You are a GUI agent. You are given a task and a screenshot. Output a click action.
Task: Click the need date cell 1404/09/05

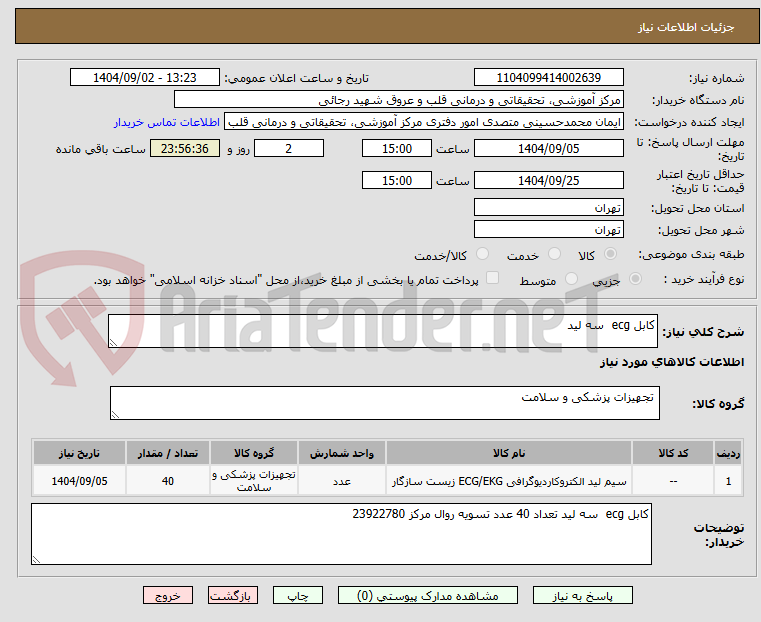pos(79,481)
